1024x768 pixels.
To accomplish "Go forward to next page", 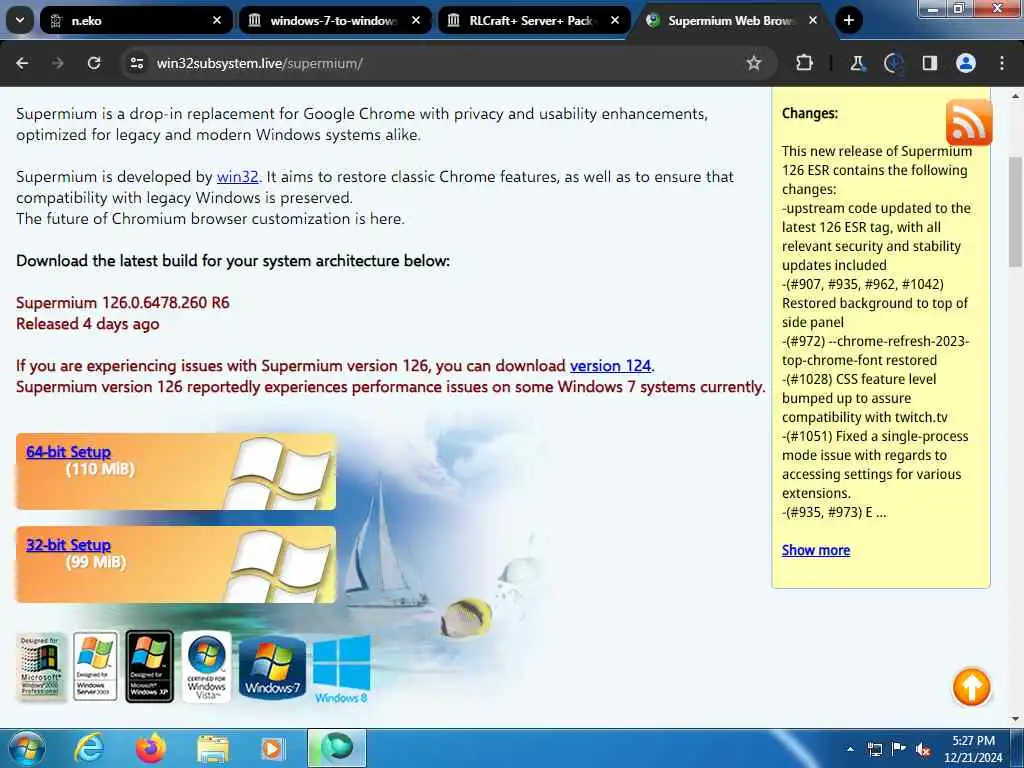I will [58, 63].
